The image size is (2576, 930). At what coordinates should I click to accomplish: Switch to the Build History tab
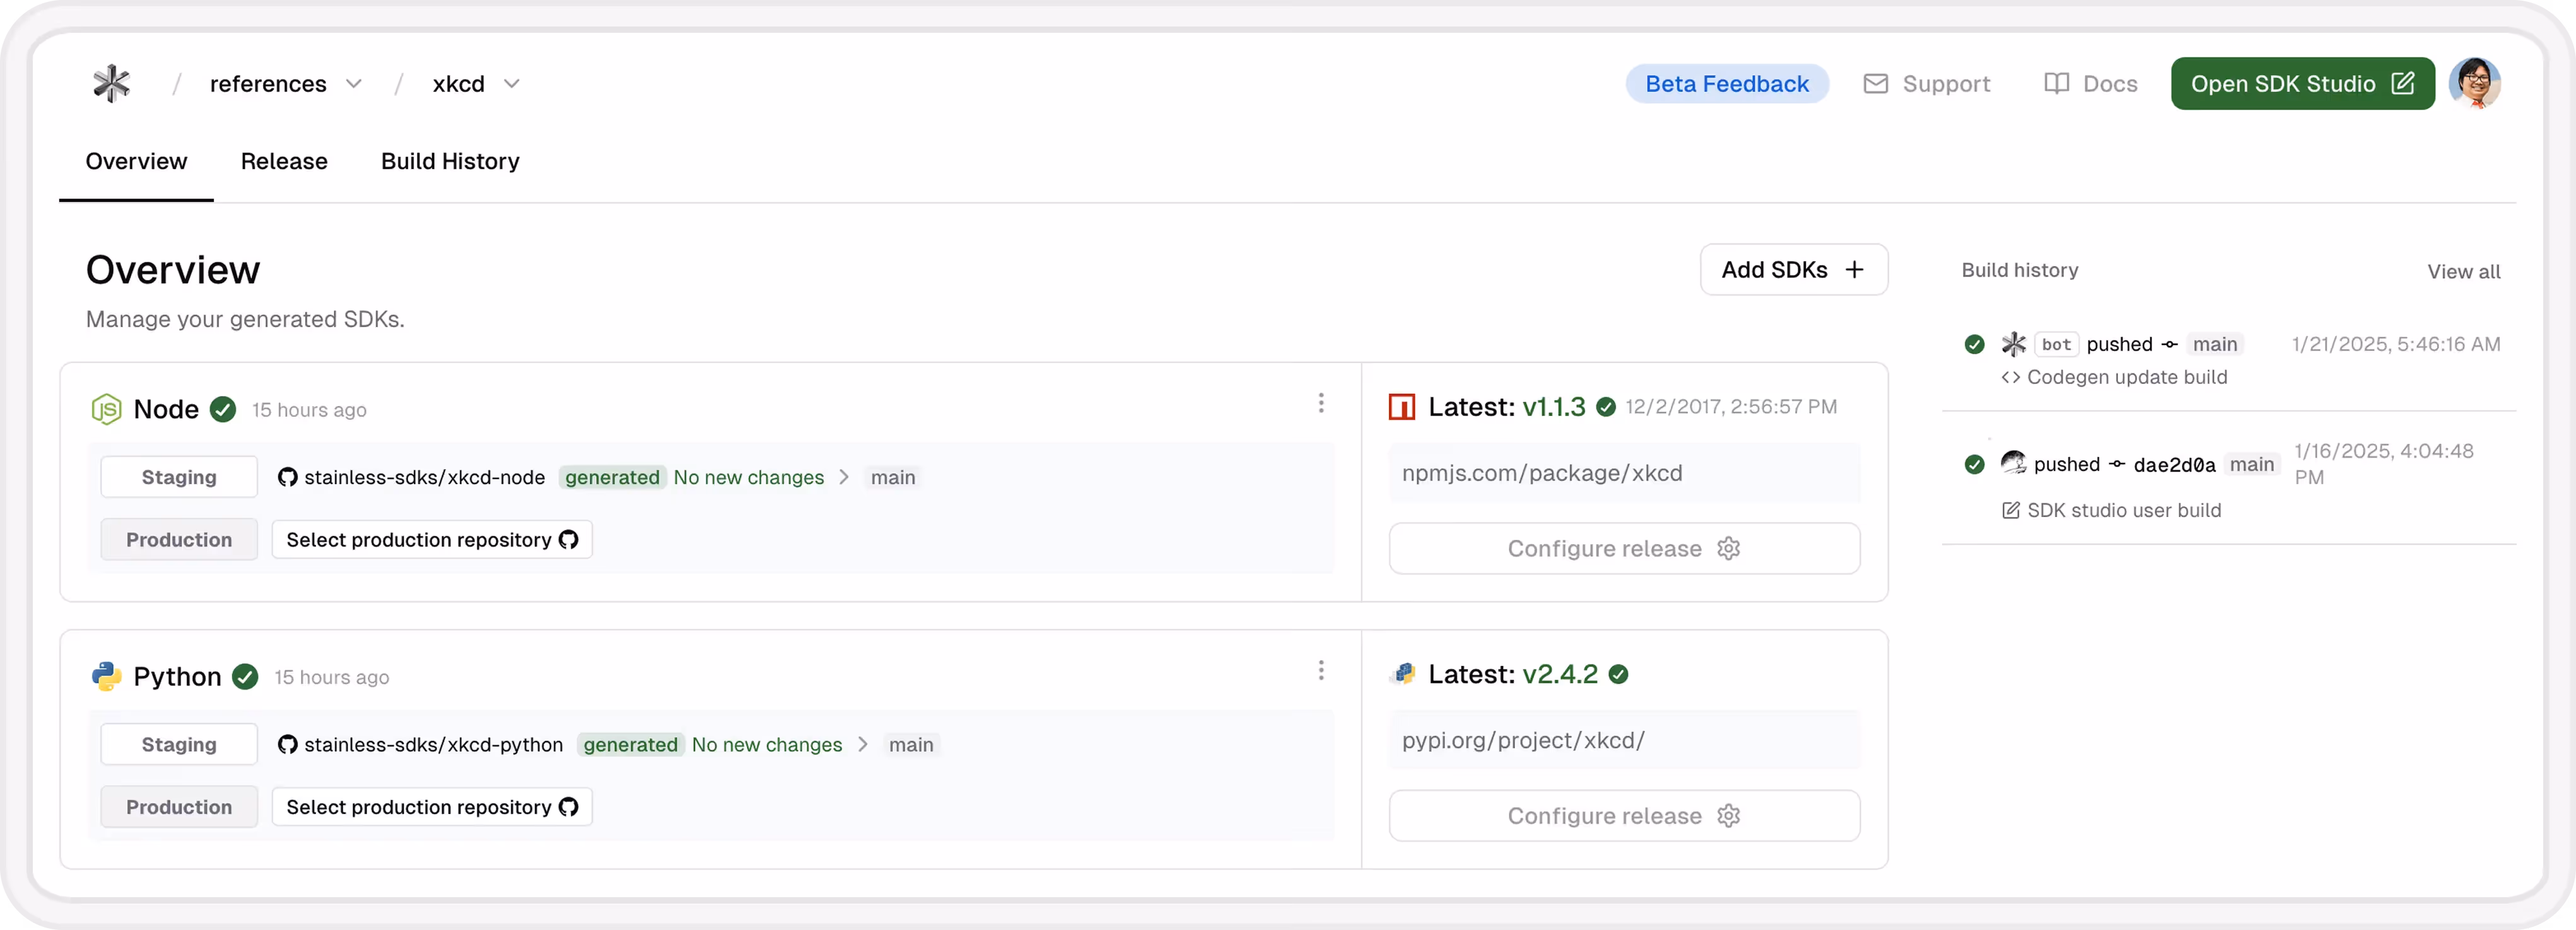pos(450,162)
